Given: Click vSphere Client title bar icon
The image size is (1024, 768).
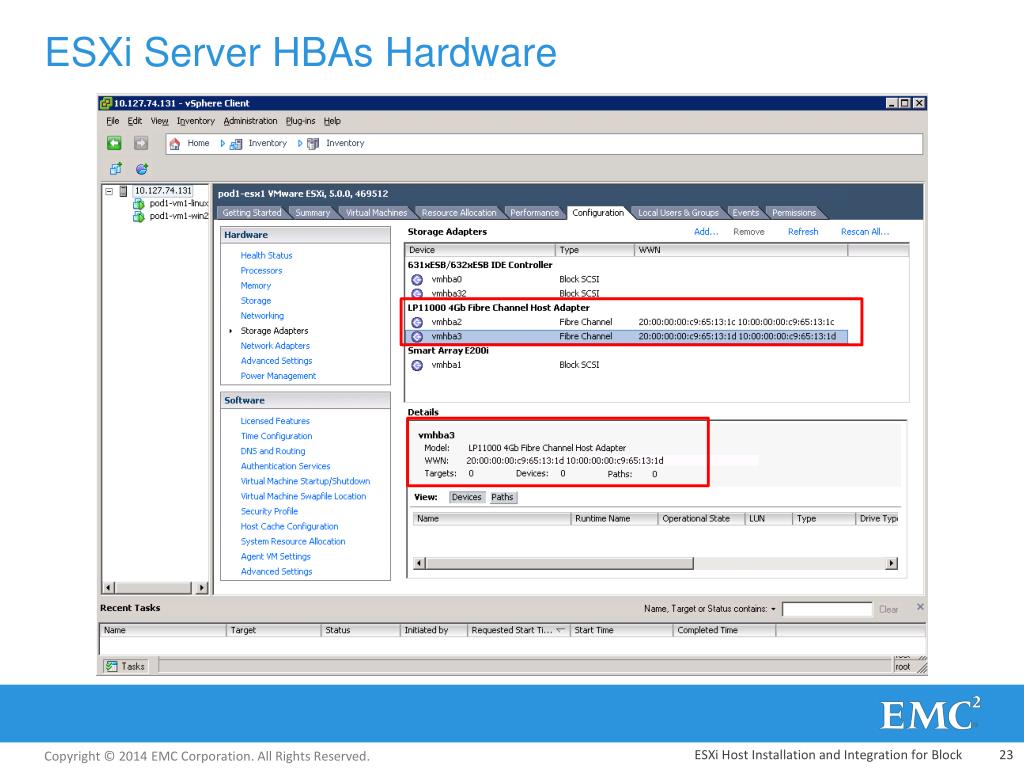Looking at the screenshot, I should click(x=105, y=103).
